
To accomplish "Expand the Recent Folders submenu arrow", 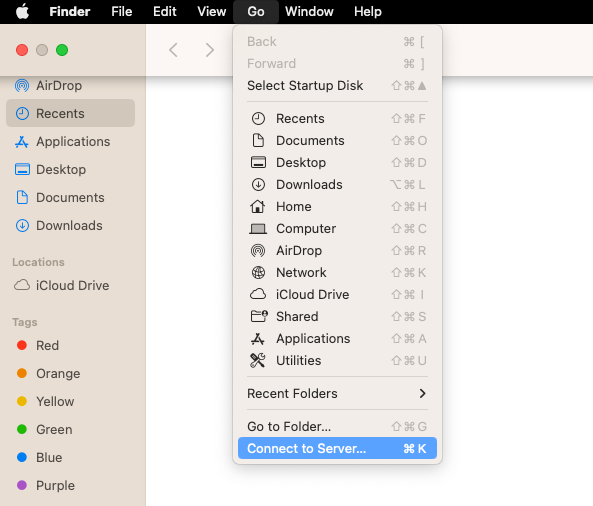I will coord(422,394).
